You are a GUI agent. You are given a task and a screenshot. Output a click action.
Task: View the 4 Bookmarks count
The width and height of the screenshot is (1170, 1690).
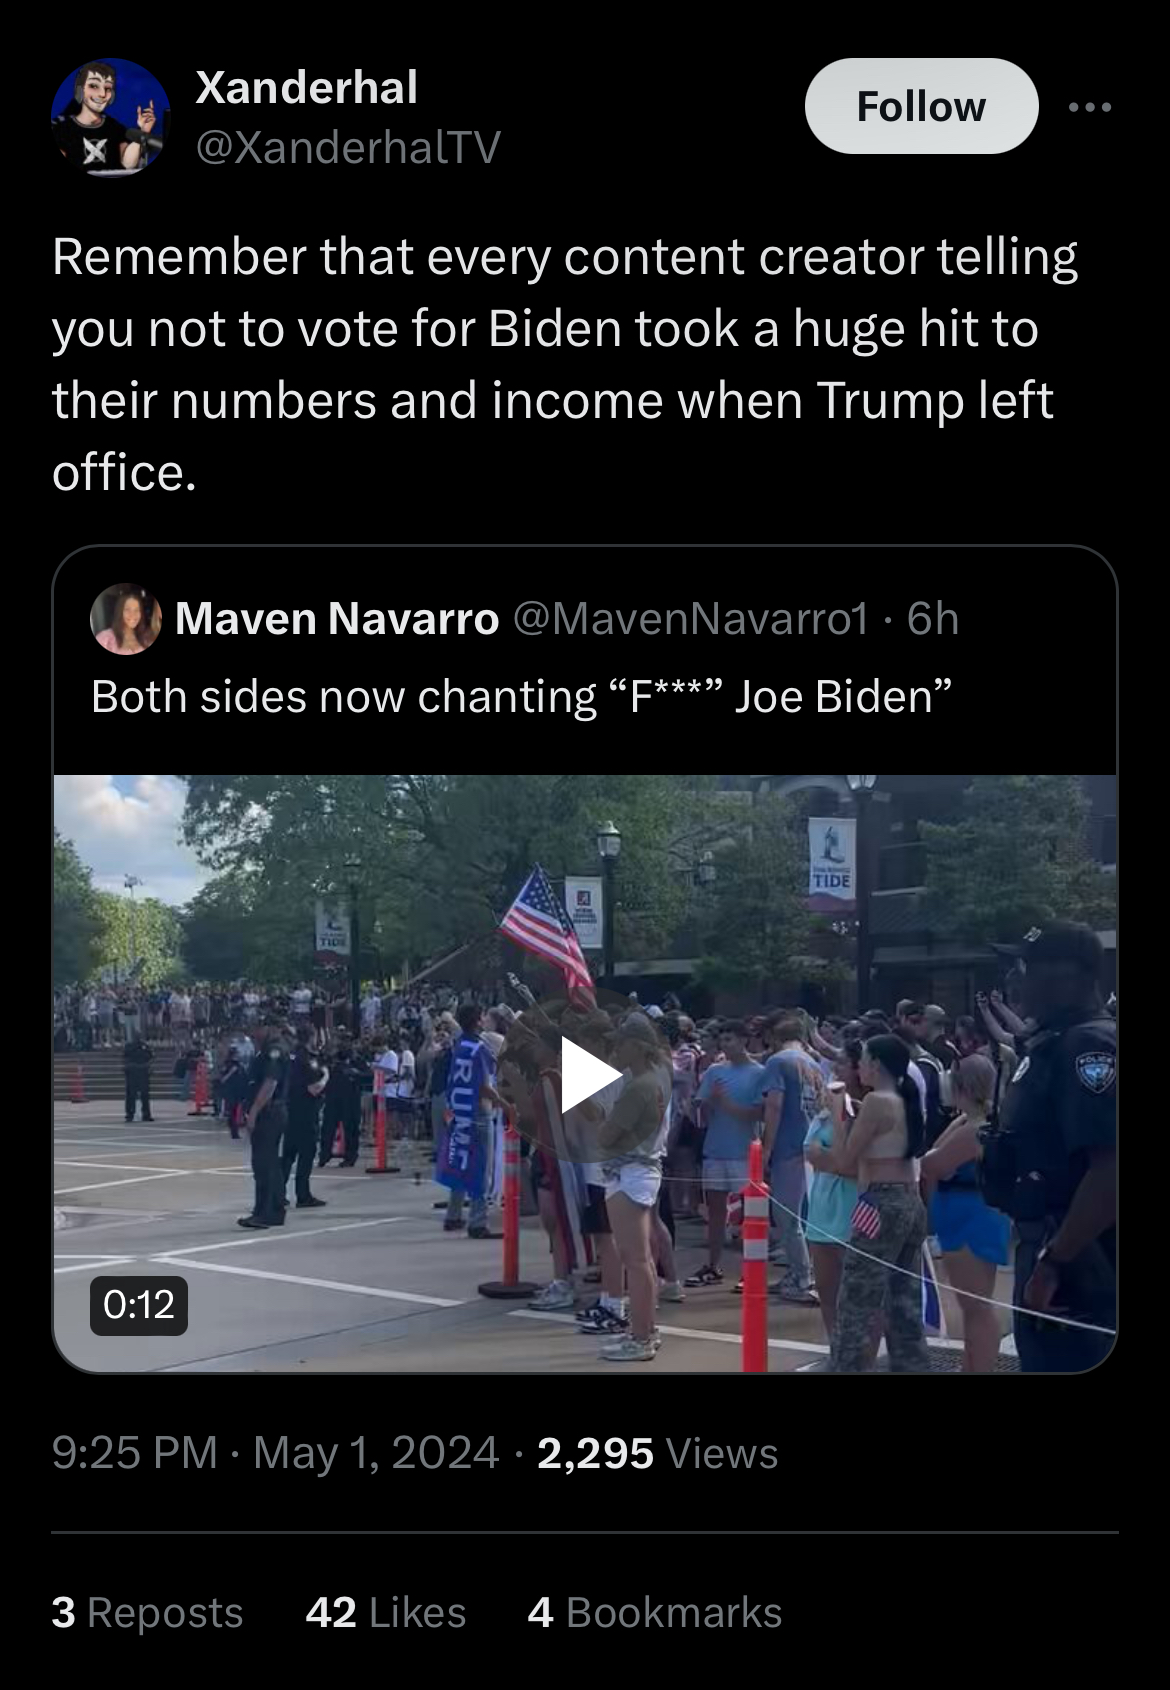point(655,1613)
